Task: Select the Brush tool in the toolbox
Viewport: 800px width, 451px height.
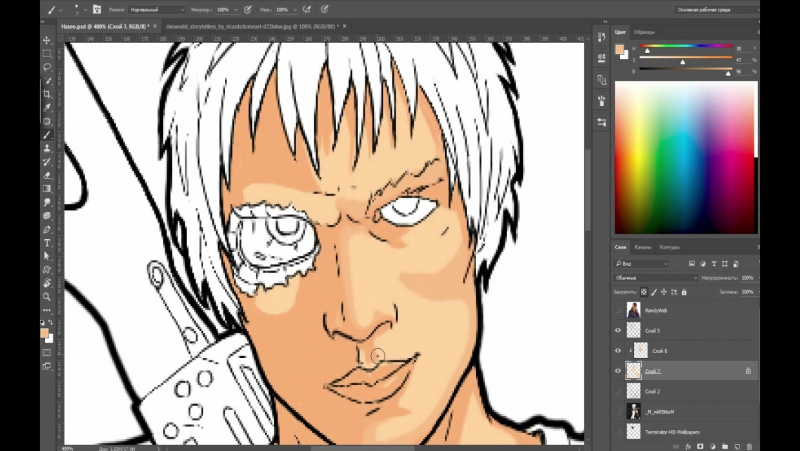Action: click(47, 135)
